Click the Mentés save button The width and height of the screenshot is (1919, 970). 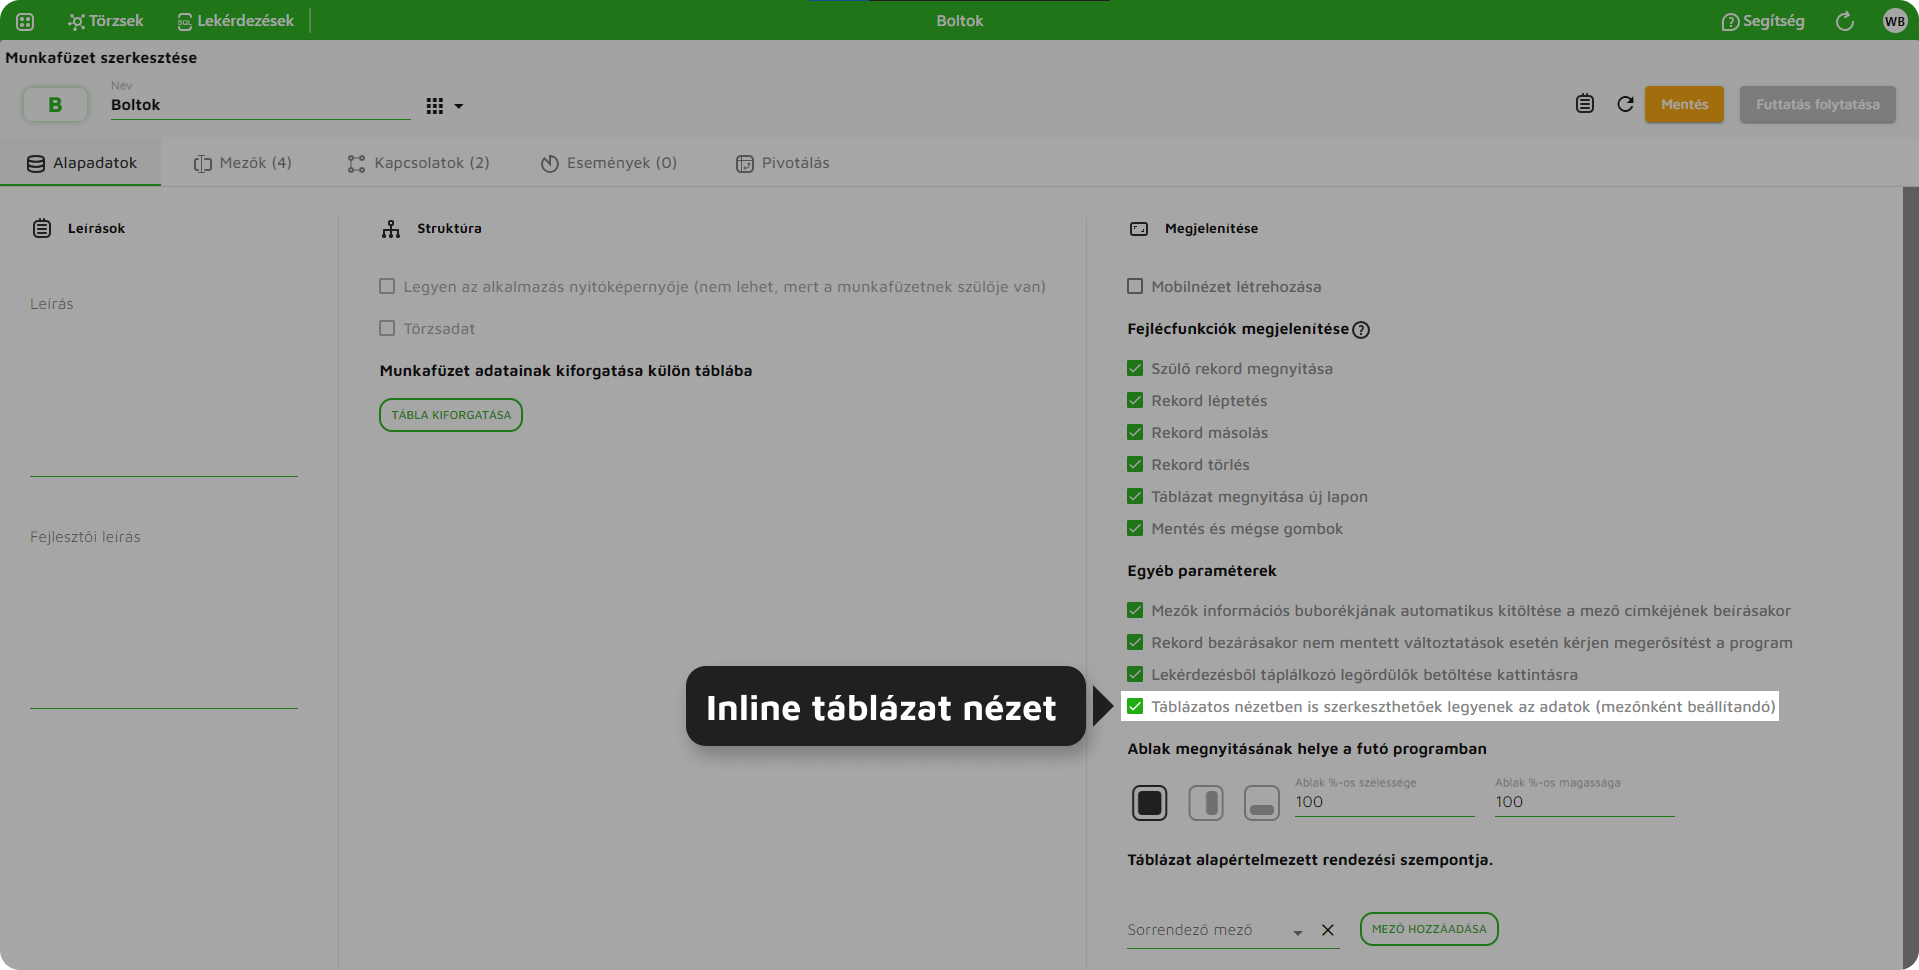[1684, 104]
